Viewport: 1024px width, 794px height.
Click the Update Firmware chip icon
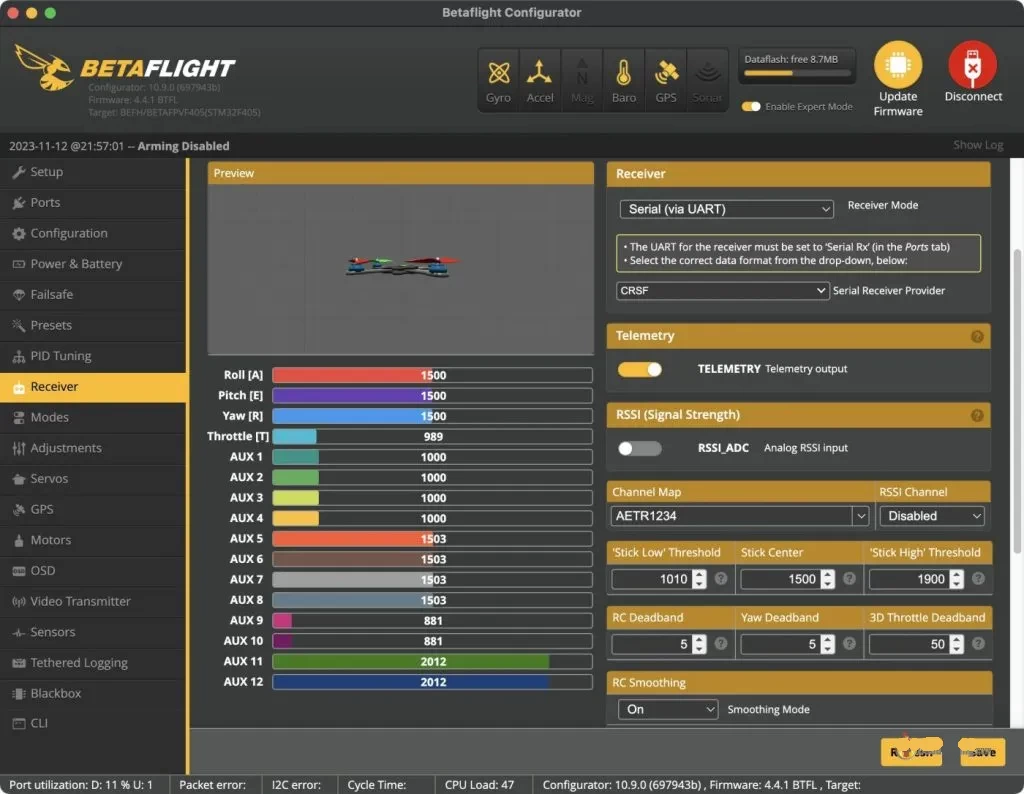point(898,65)
